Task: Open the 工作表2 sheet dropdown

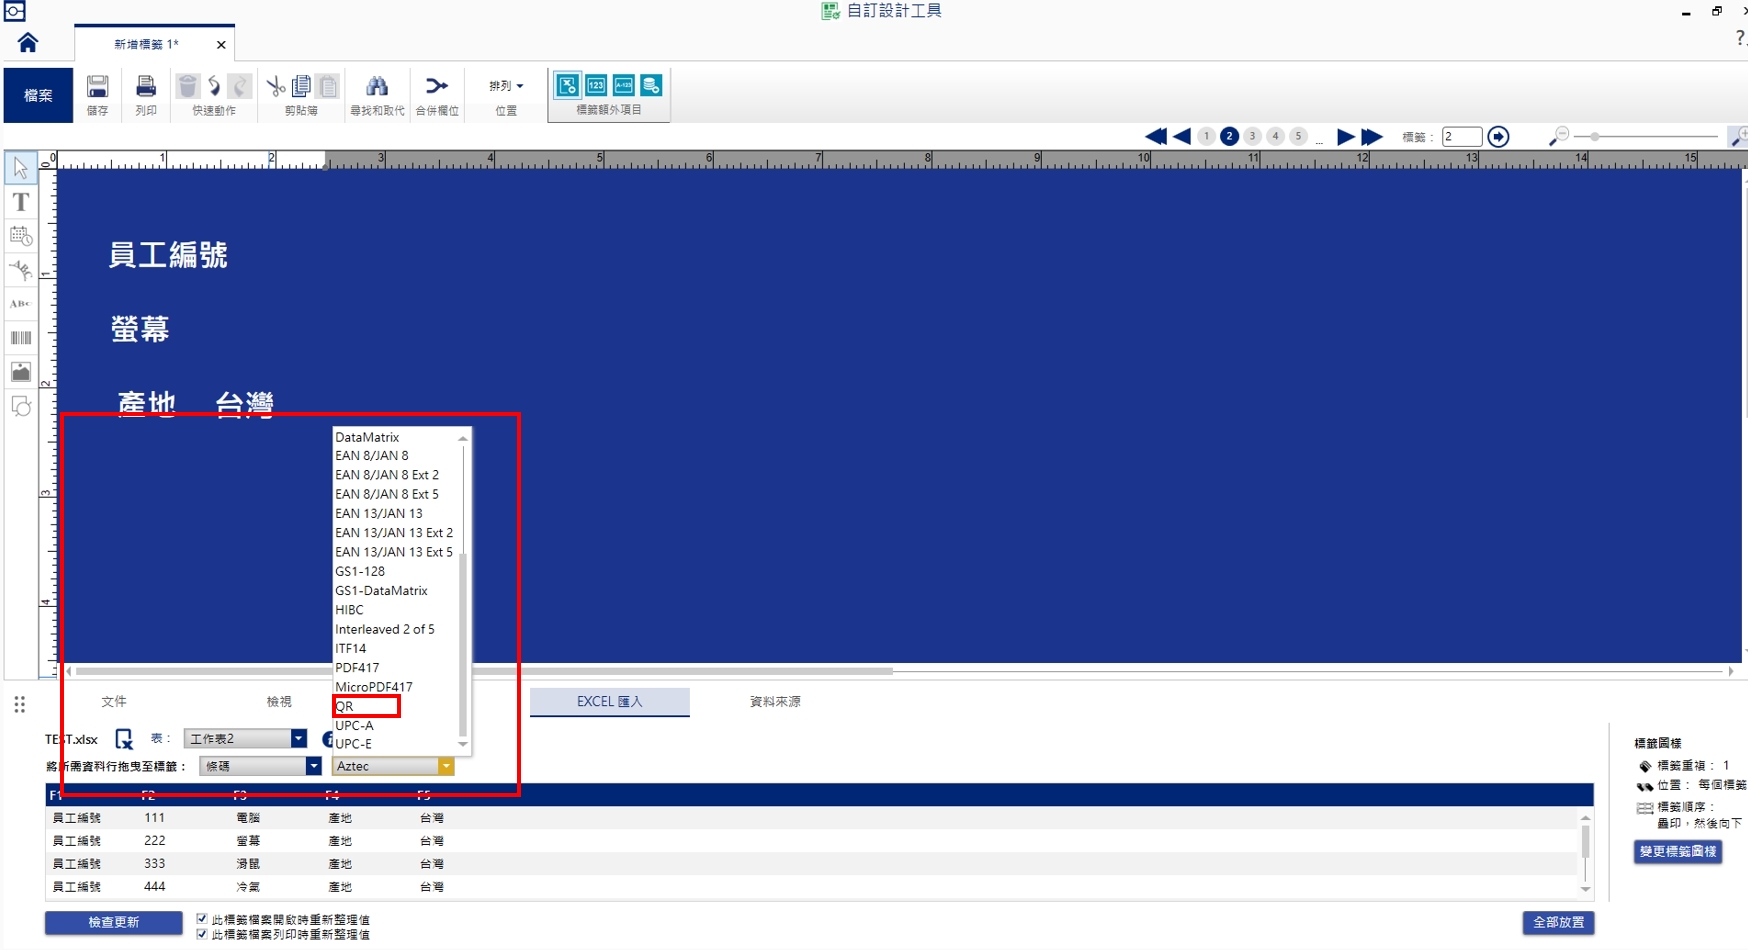Action: coord(245,738)
